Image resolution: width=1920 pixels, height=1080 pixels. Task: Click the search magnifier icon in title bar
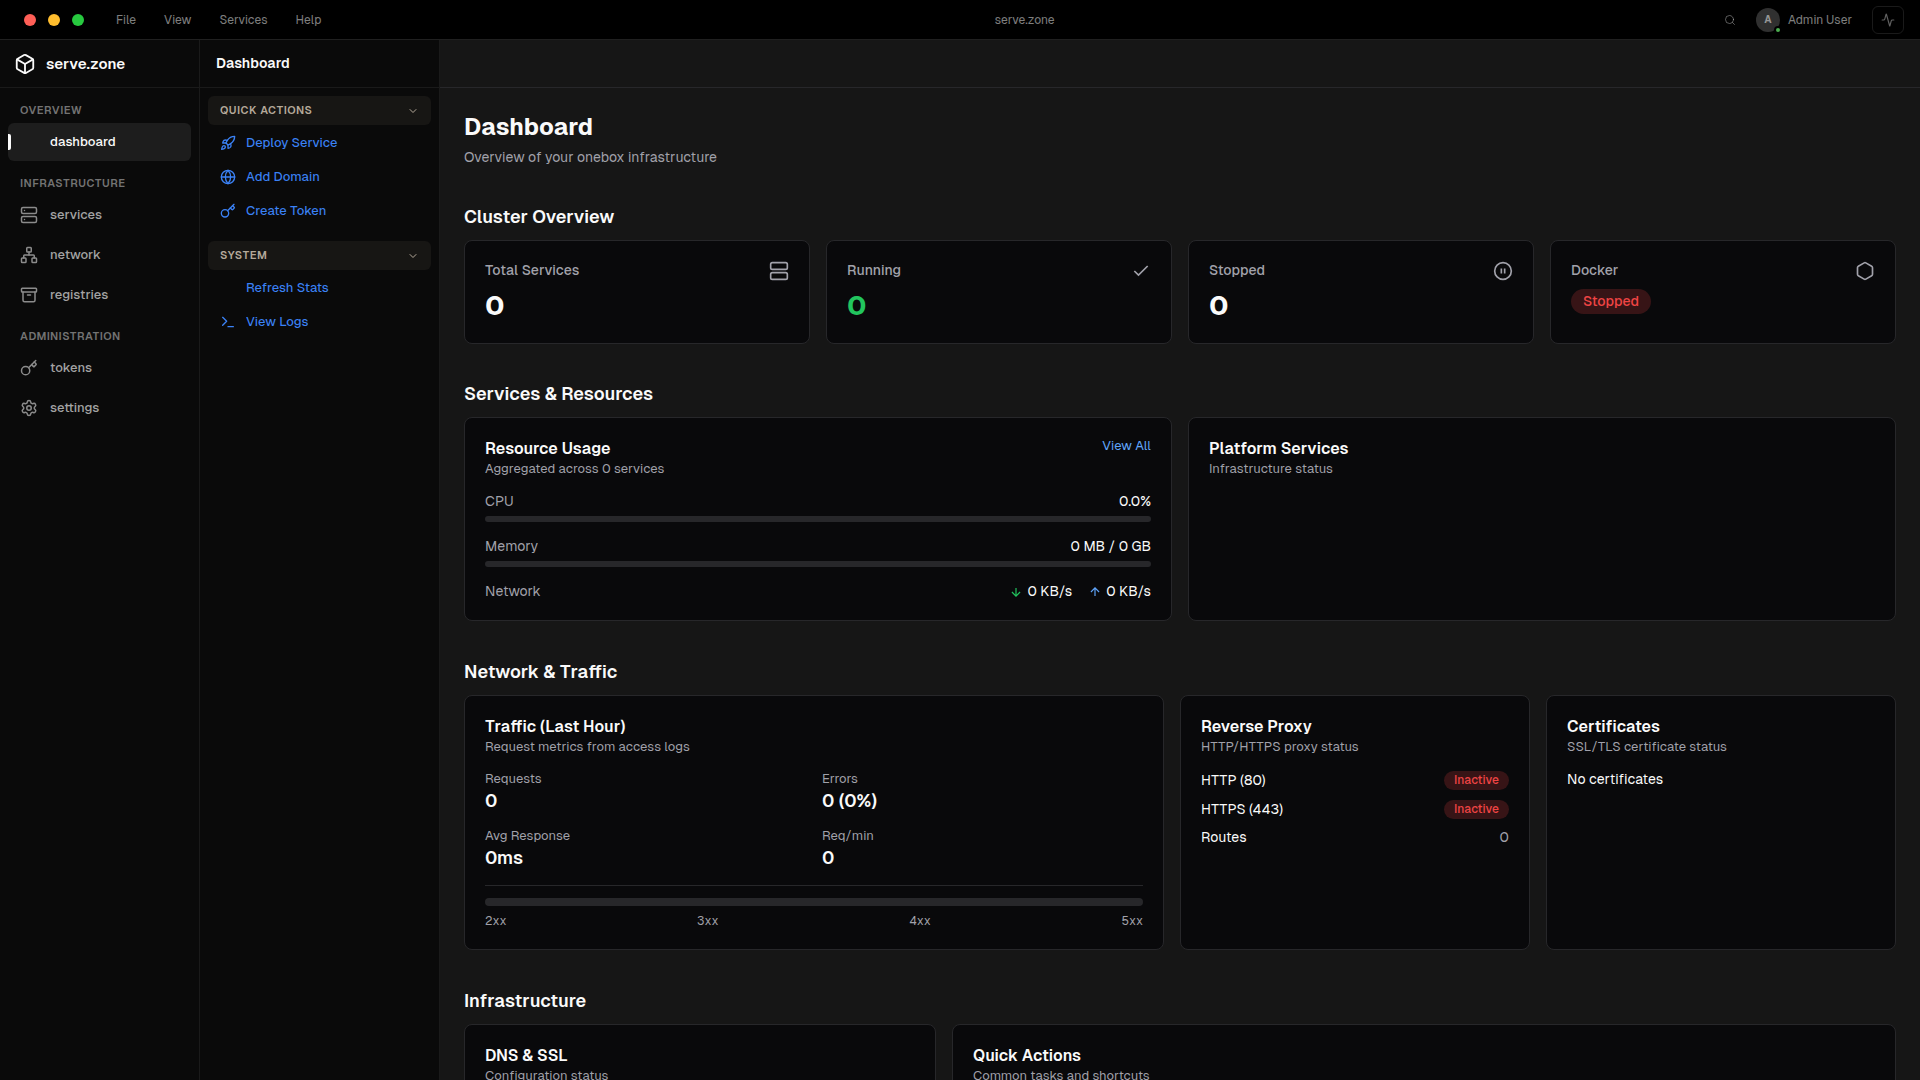click(1730, 20)
